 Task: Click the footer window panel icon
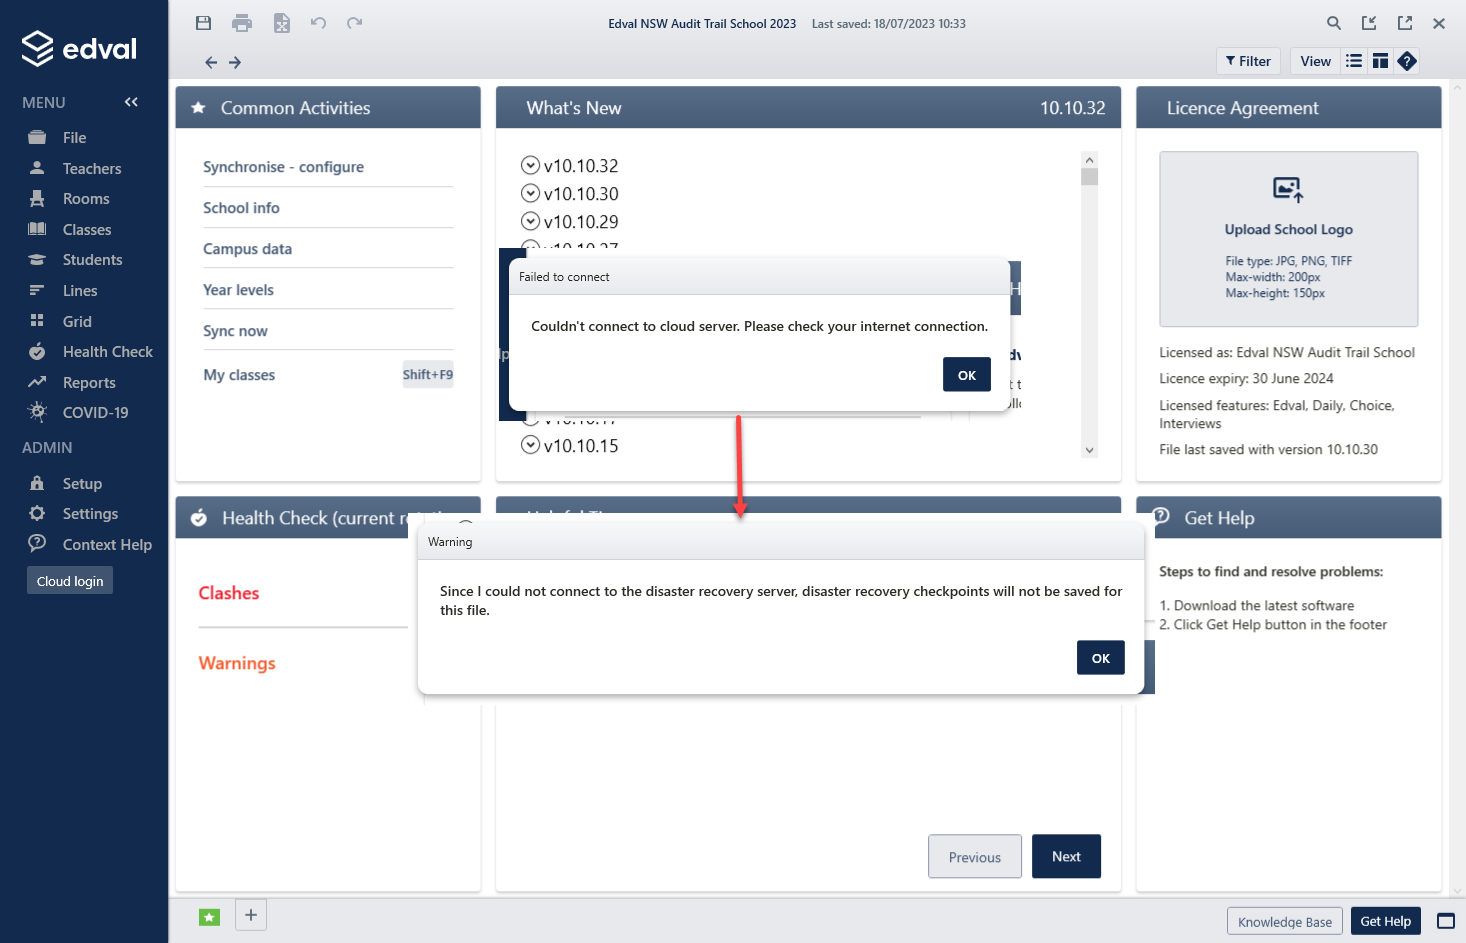1446,921
